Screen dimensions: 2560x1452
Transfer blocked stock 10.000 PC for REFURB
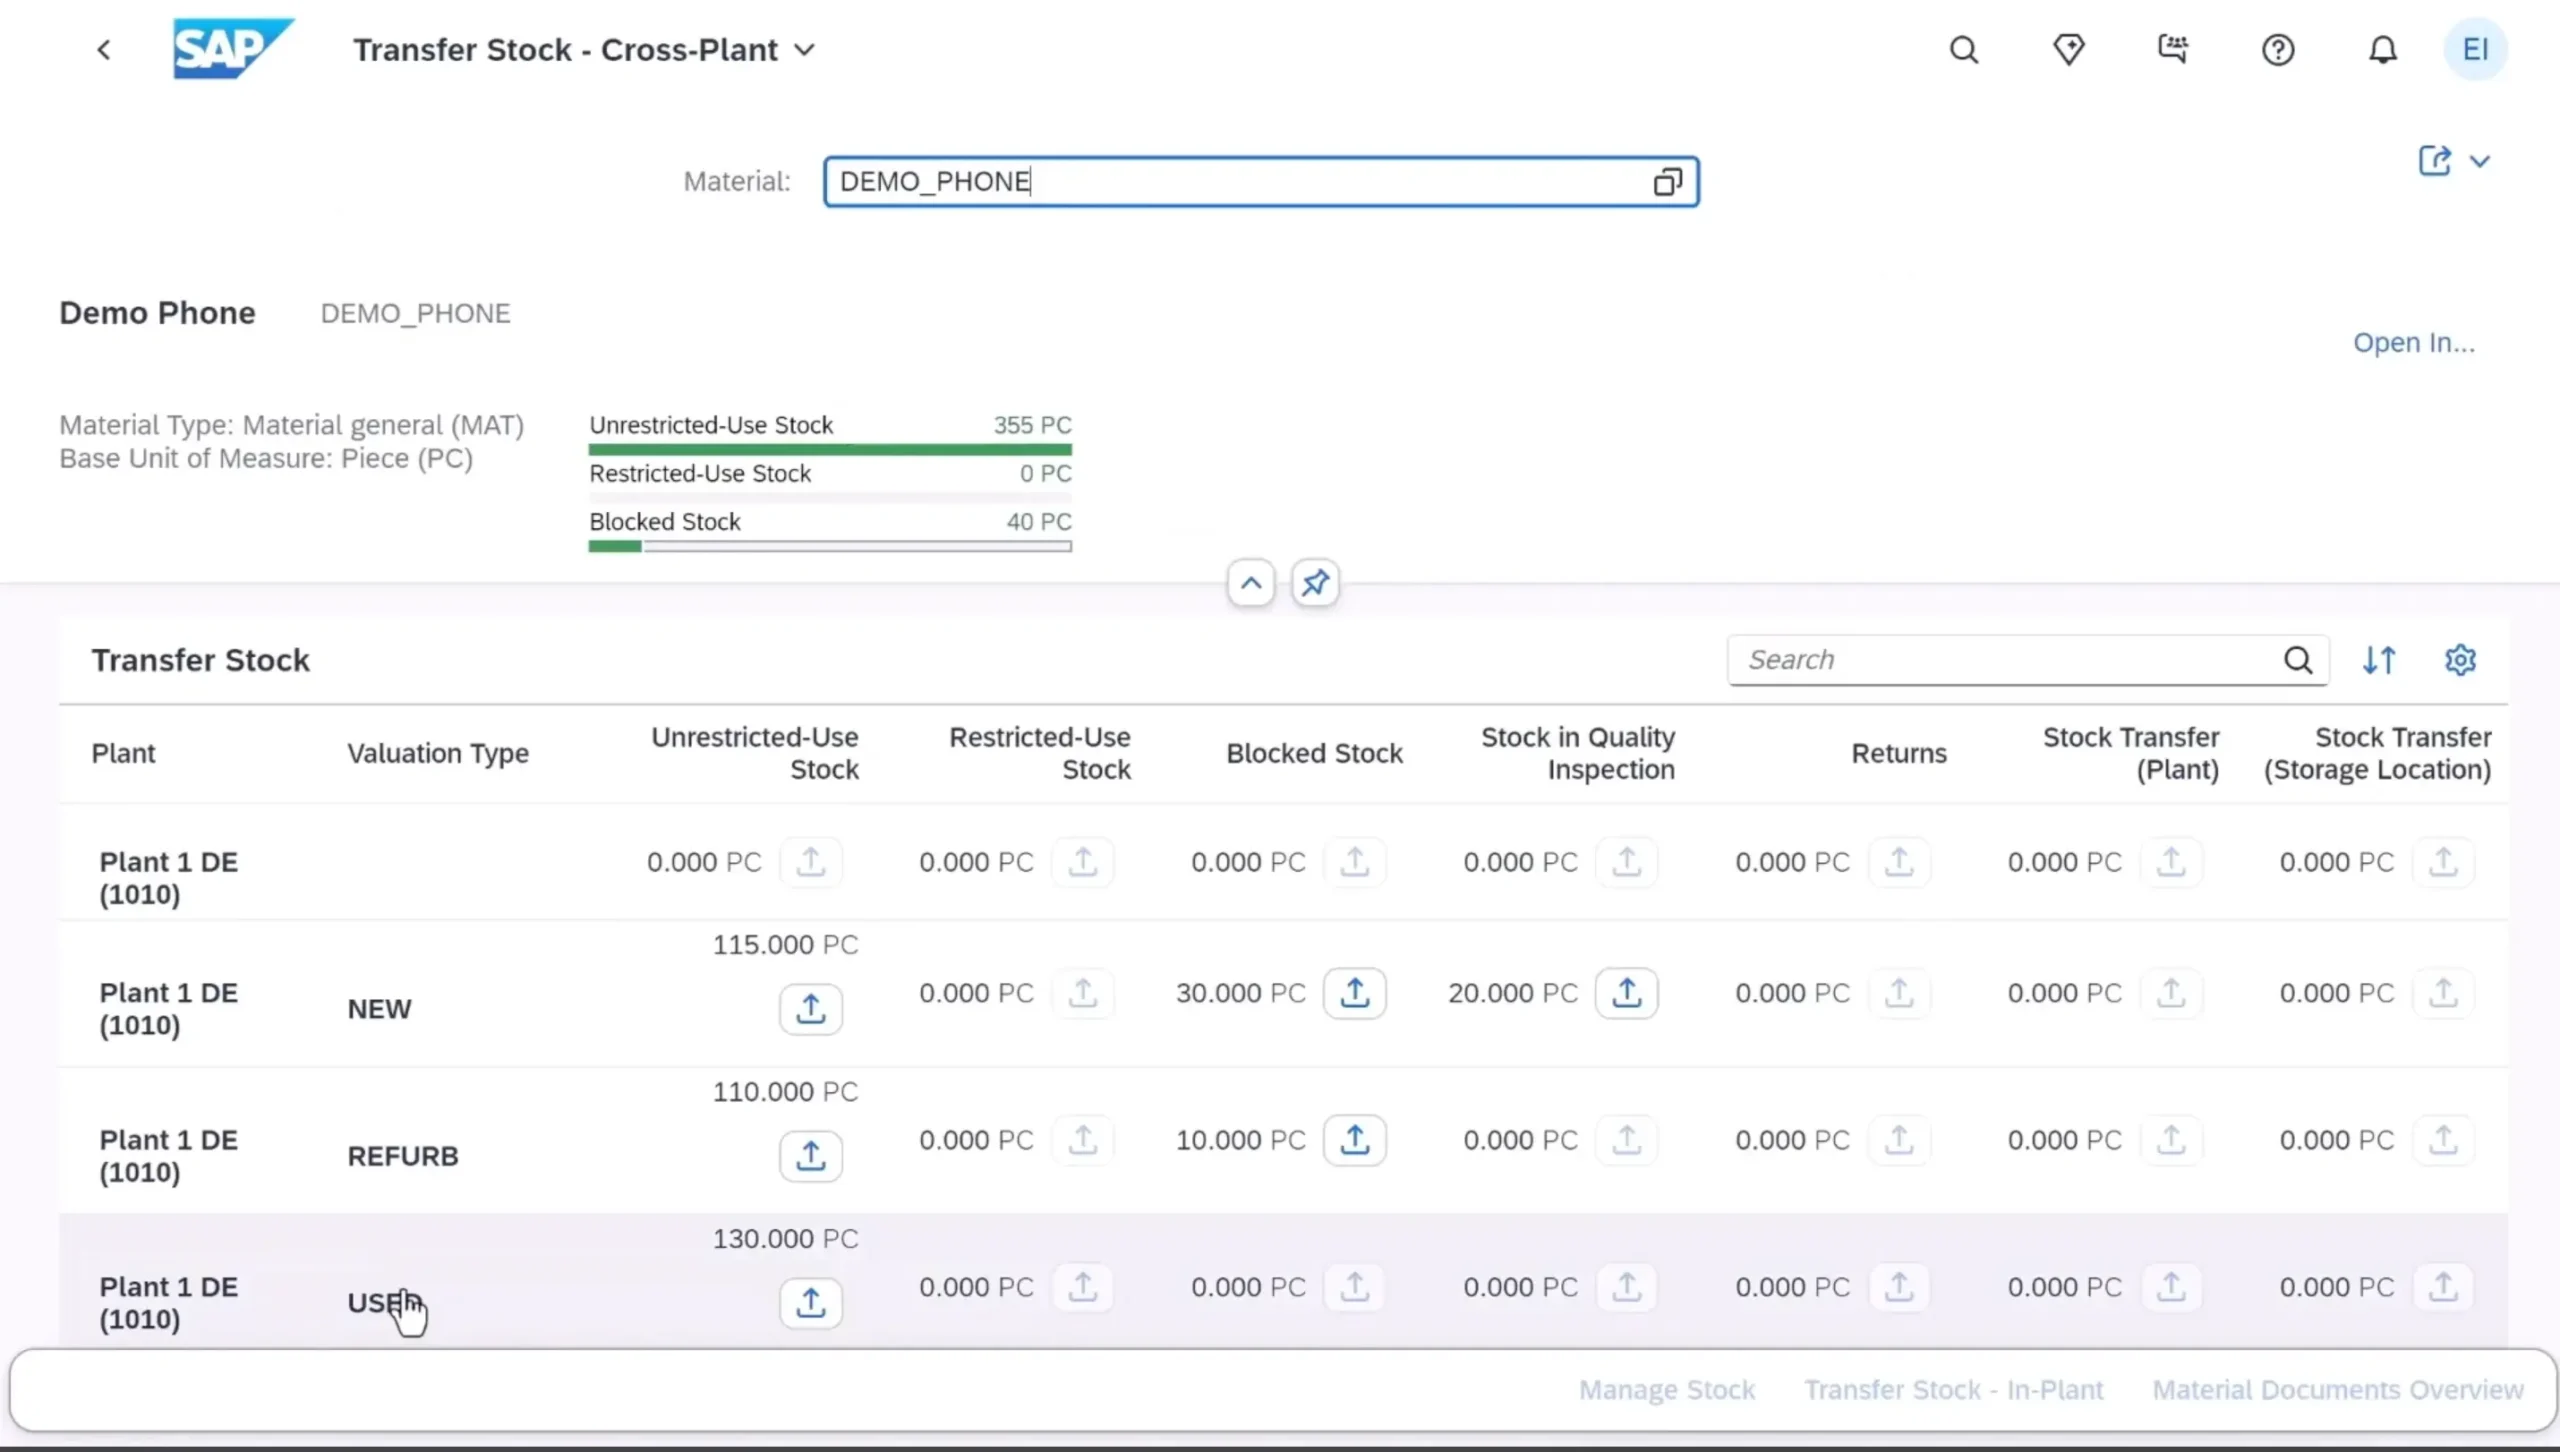pos(1354,1140)
